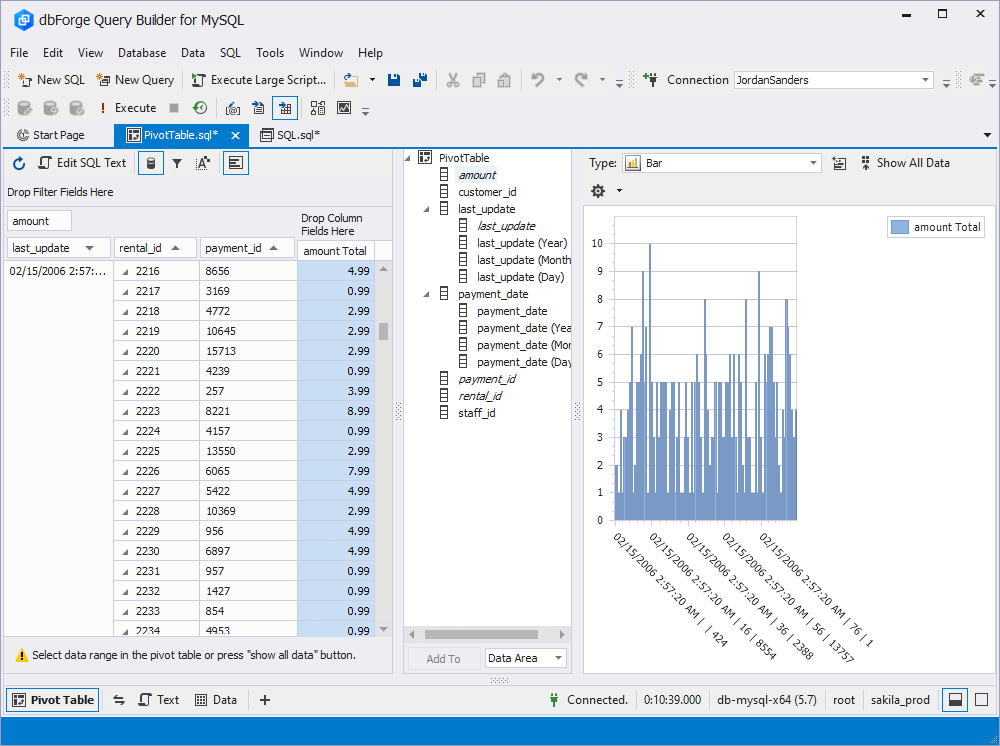Collapse rental_id 2216 row expander
The image size is (1000, 746).
click(x=125, y=272)
